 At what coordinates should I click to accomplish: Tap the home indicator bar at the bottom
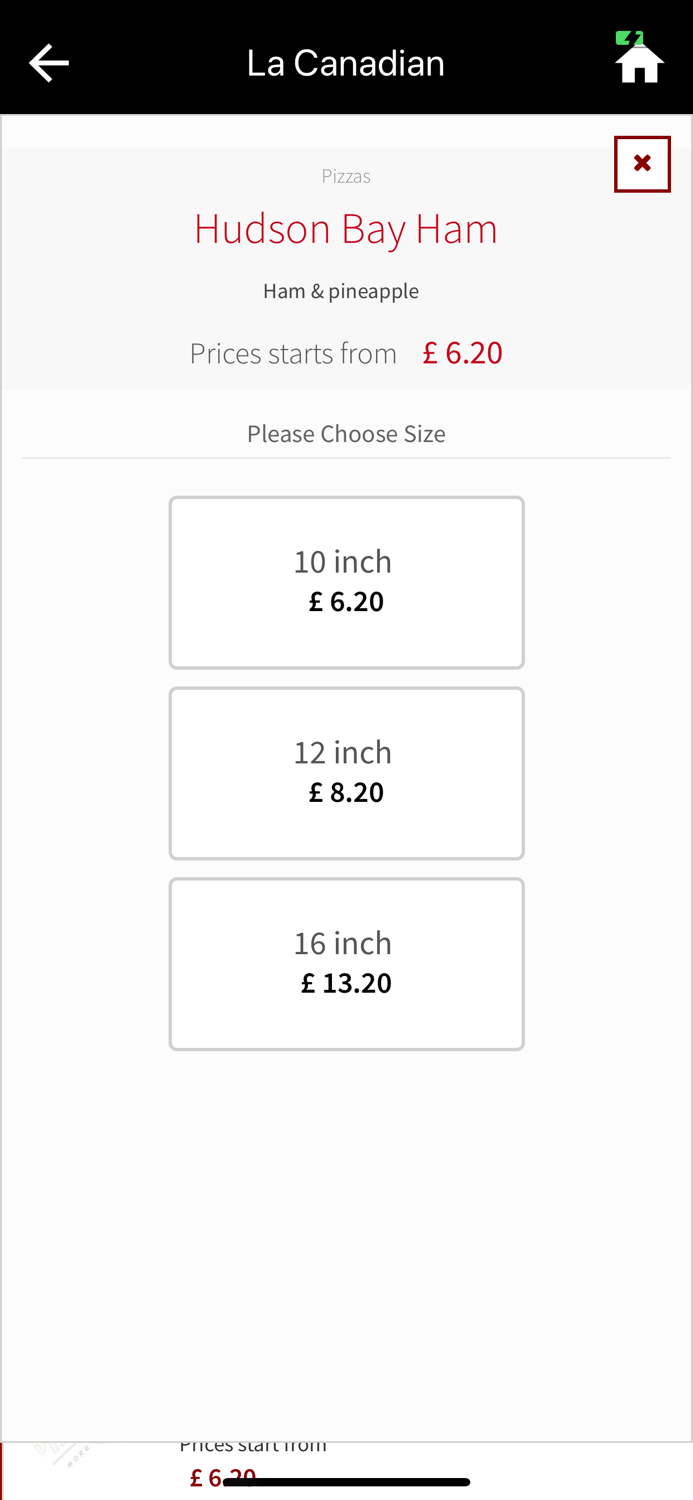pyautogui.click(x=346, y=1482)
